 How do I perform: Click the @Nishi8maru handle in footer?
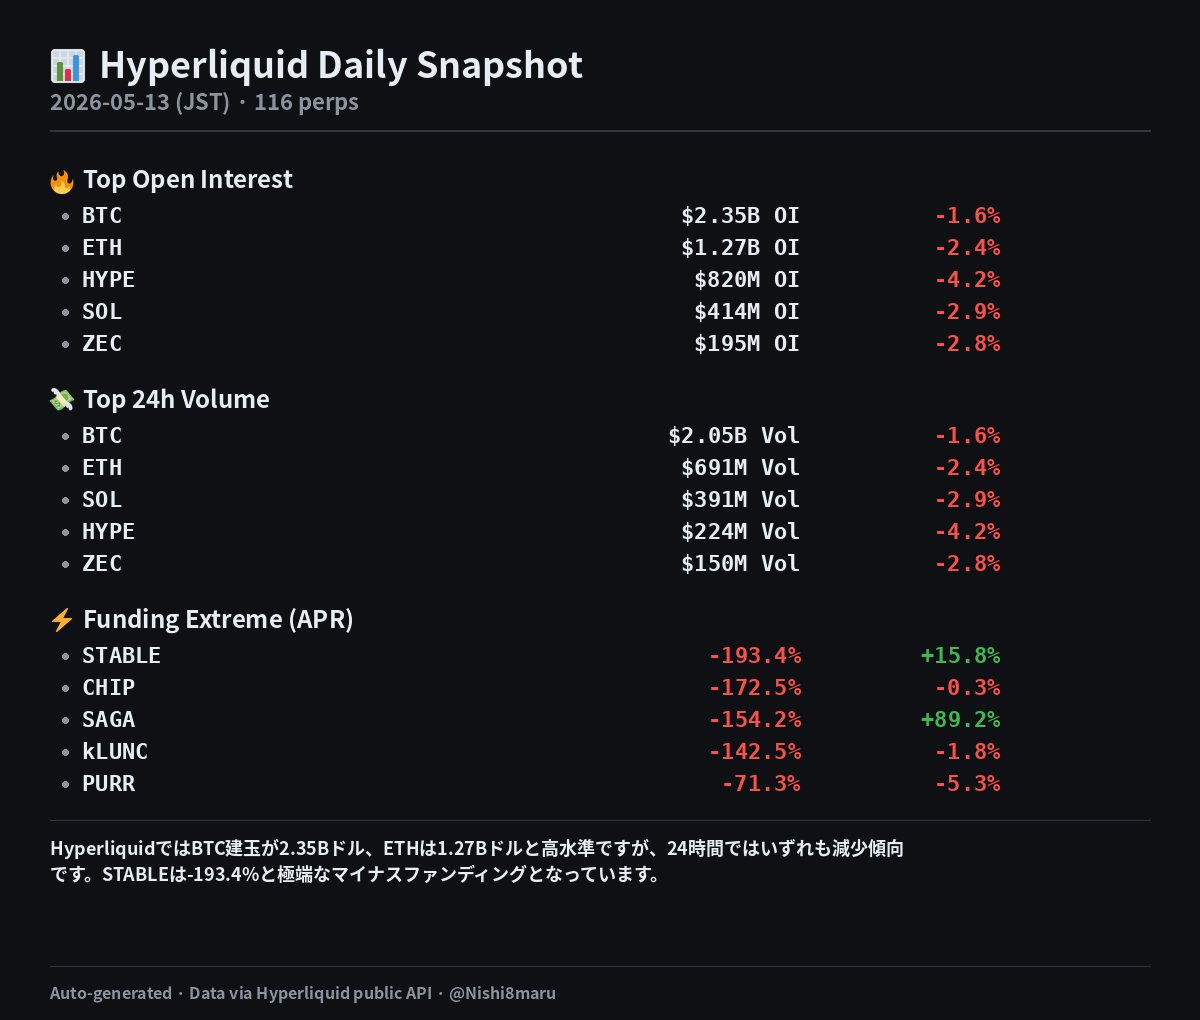pyautogui.click(x=502, y=993)
